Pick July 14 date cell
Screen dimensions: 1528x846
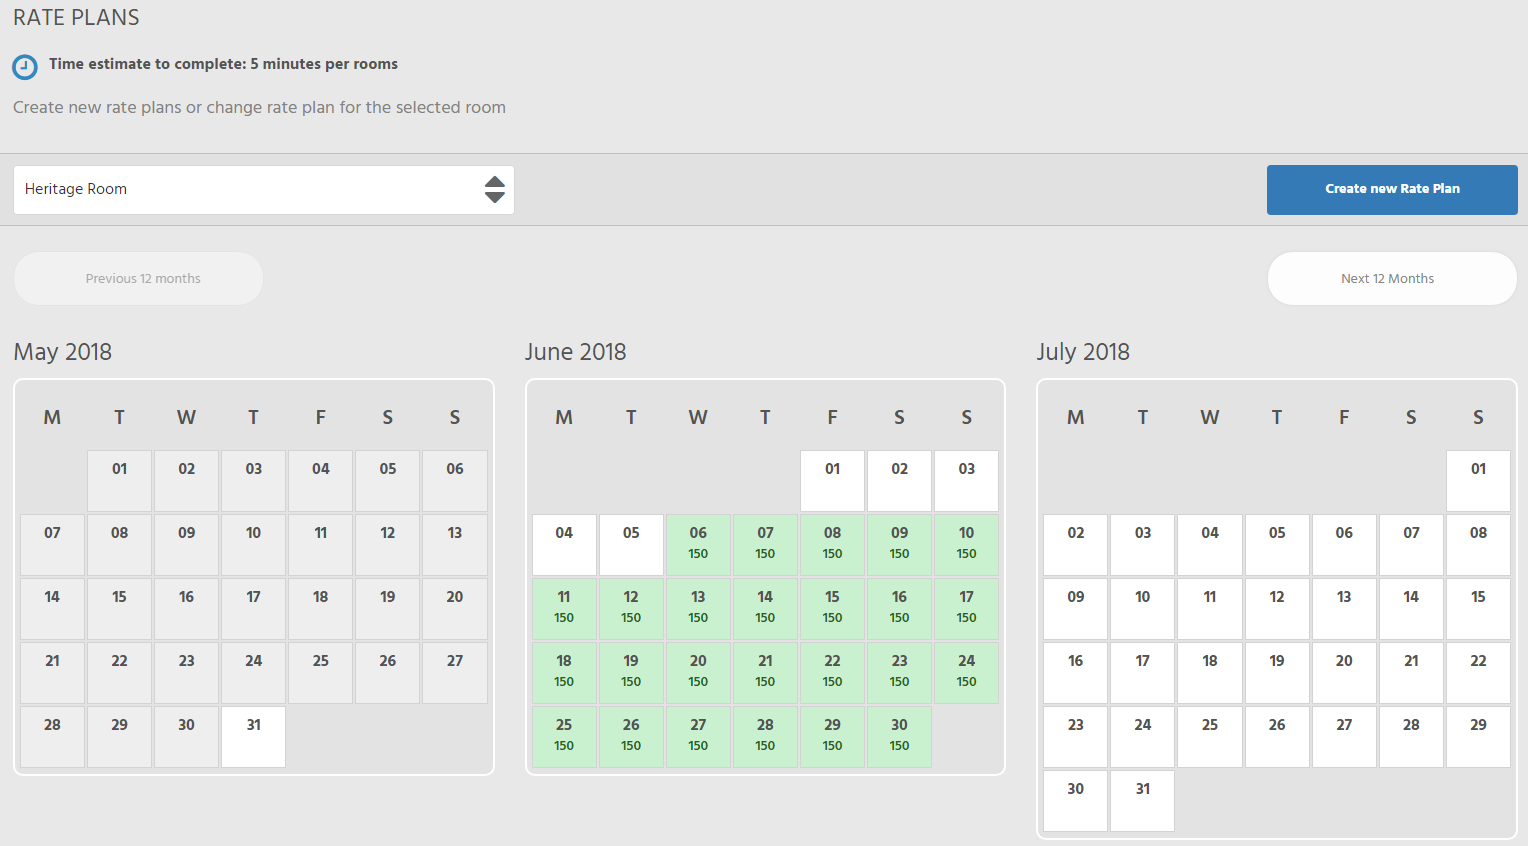click(1412, 609)
